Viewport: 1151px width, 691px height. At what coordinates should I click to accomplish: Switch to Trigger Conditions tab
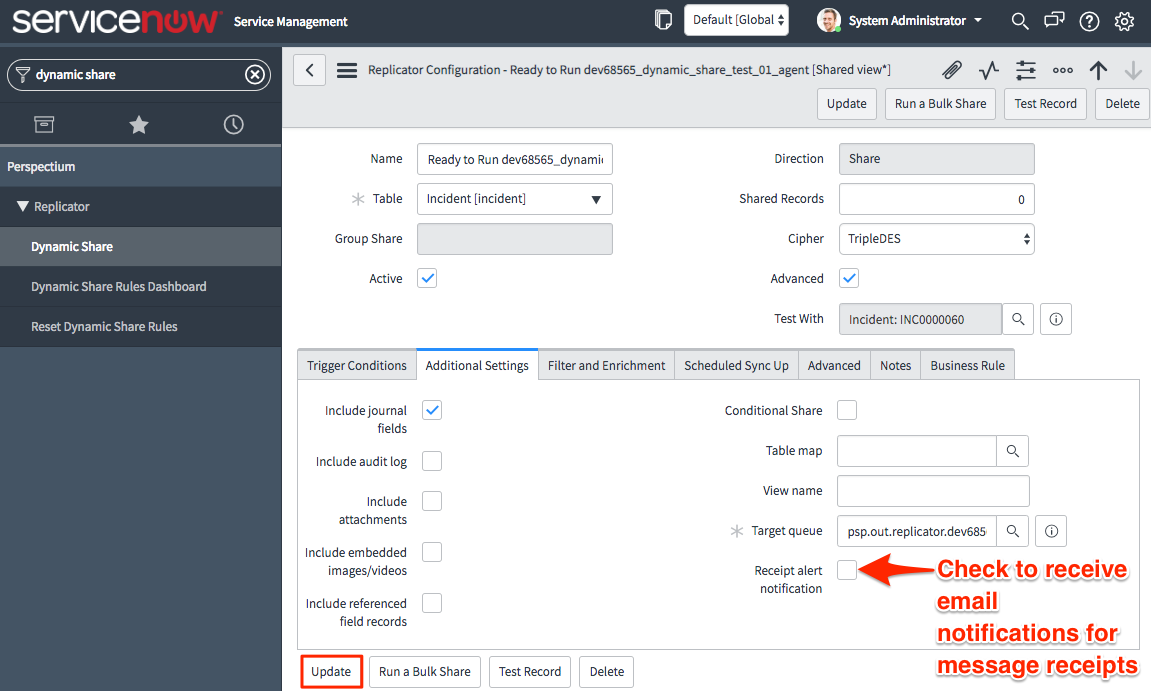point(357,365)
